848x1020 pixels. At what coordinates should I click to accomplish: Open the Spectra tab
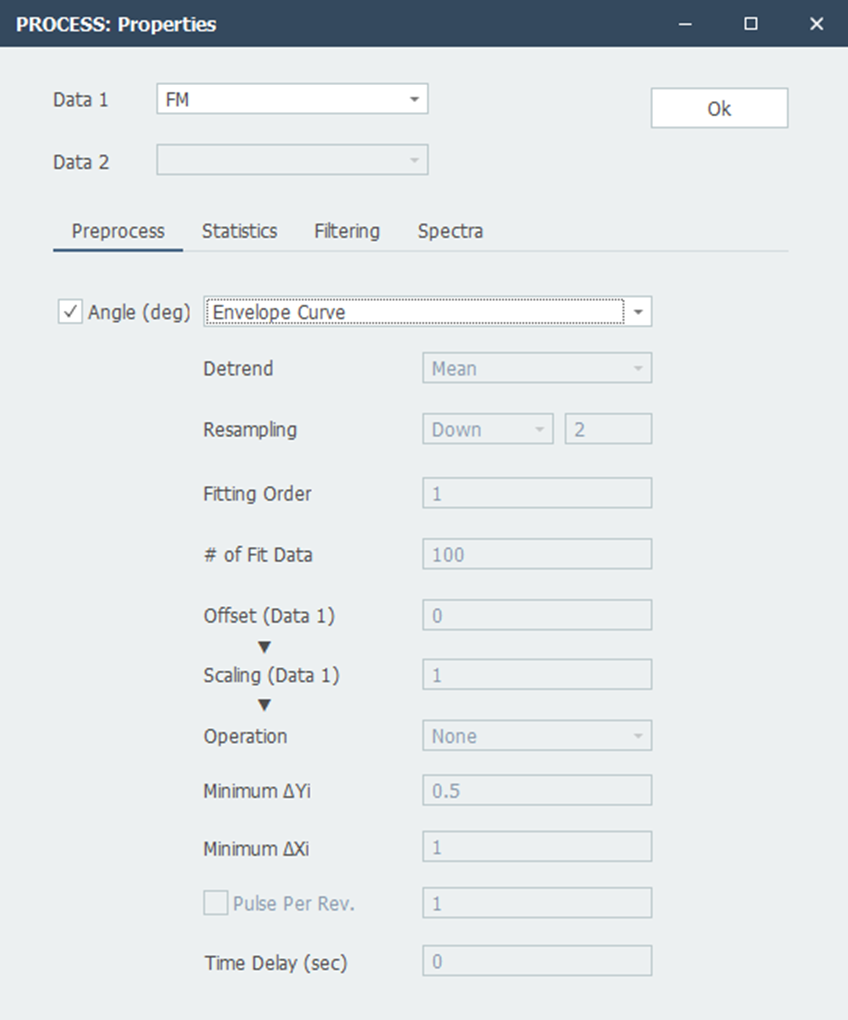point(450,231)
